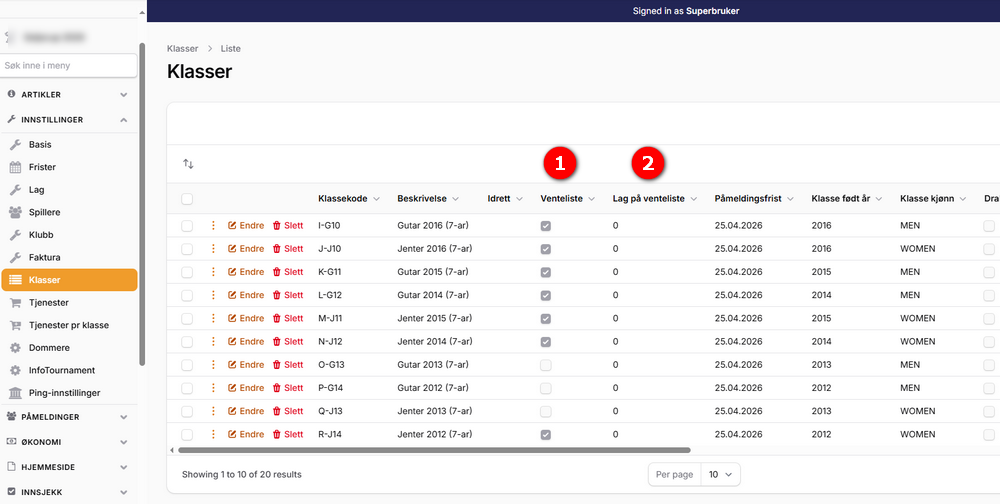Toggle Venteliste checkbox for O-G13 row

545,365
